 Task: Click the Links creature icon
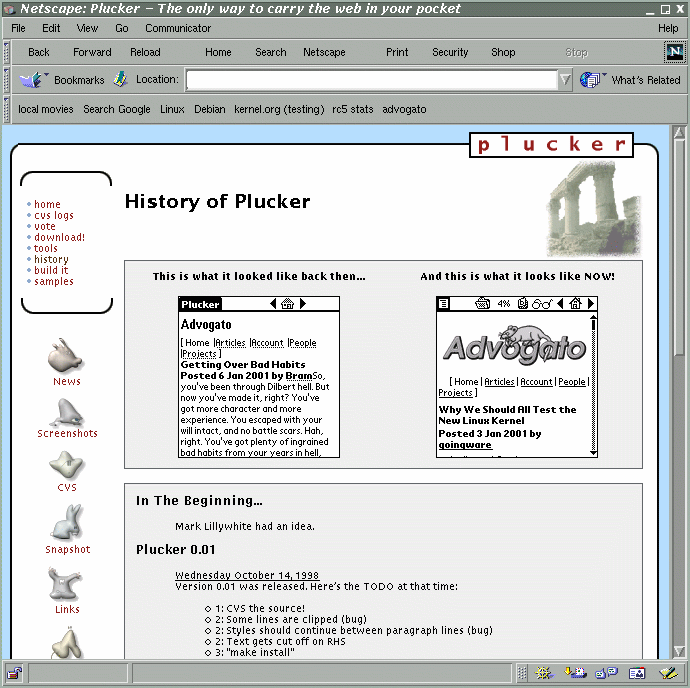click(x=65, y=585)
